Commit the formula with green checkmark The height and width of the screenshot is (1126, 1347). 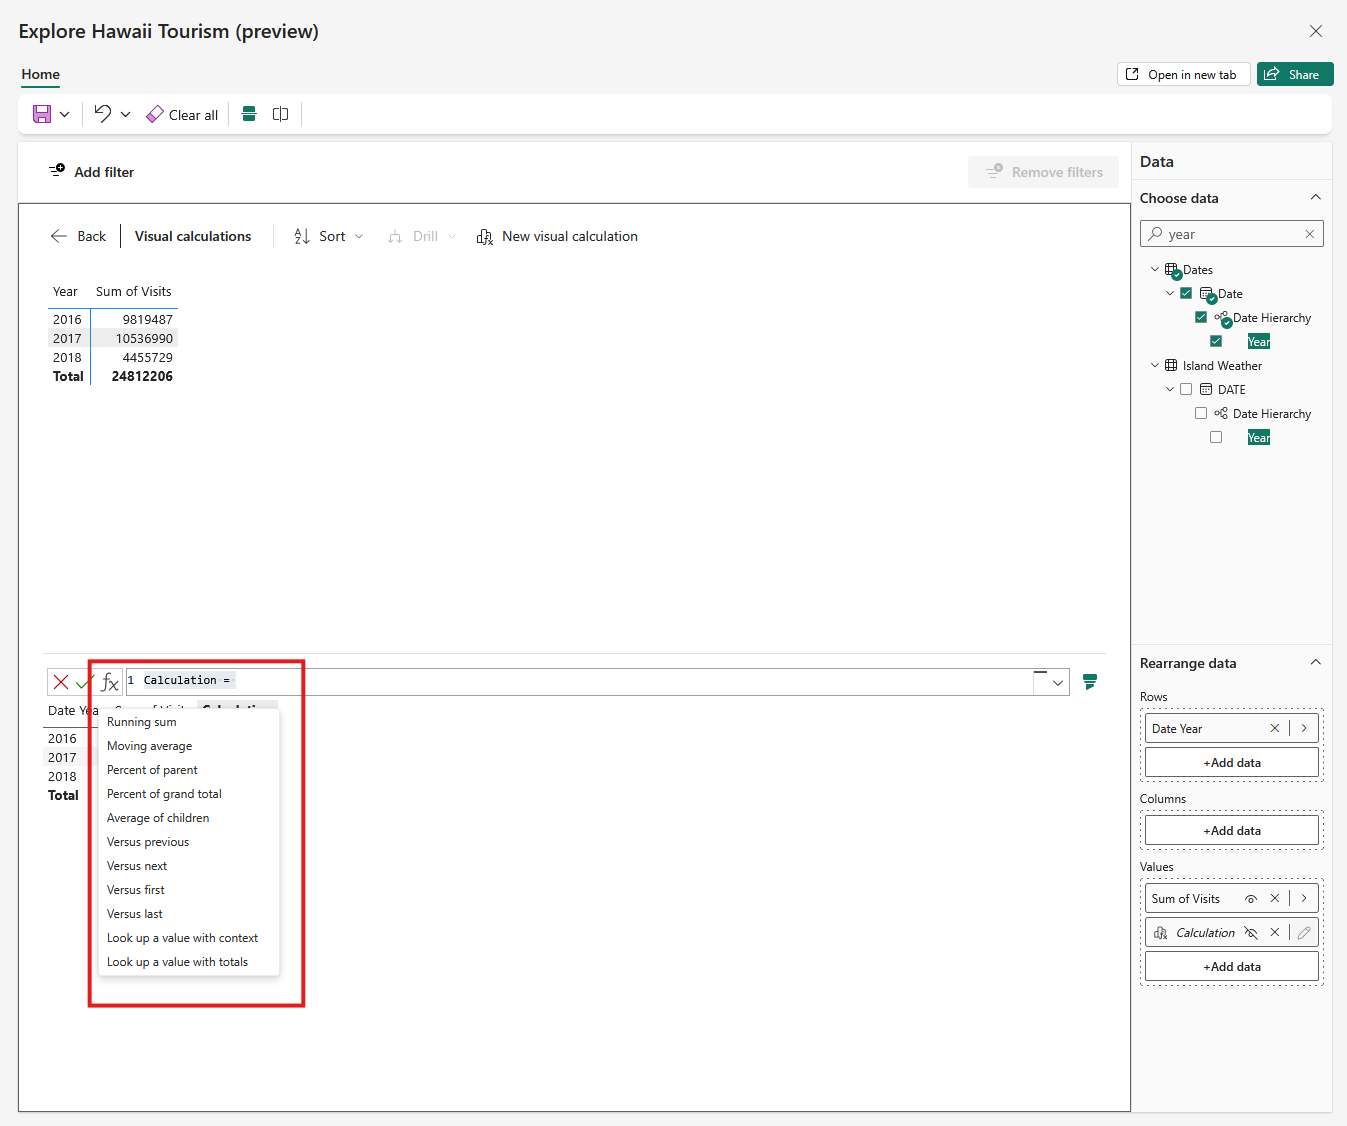84,682
